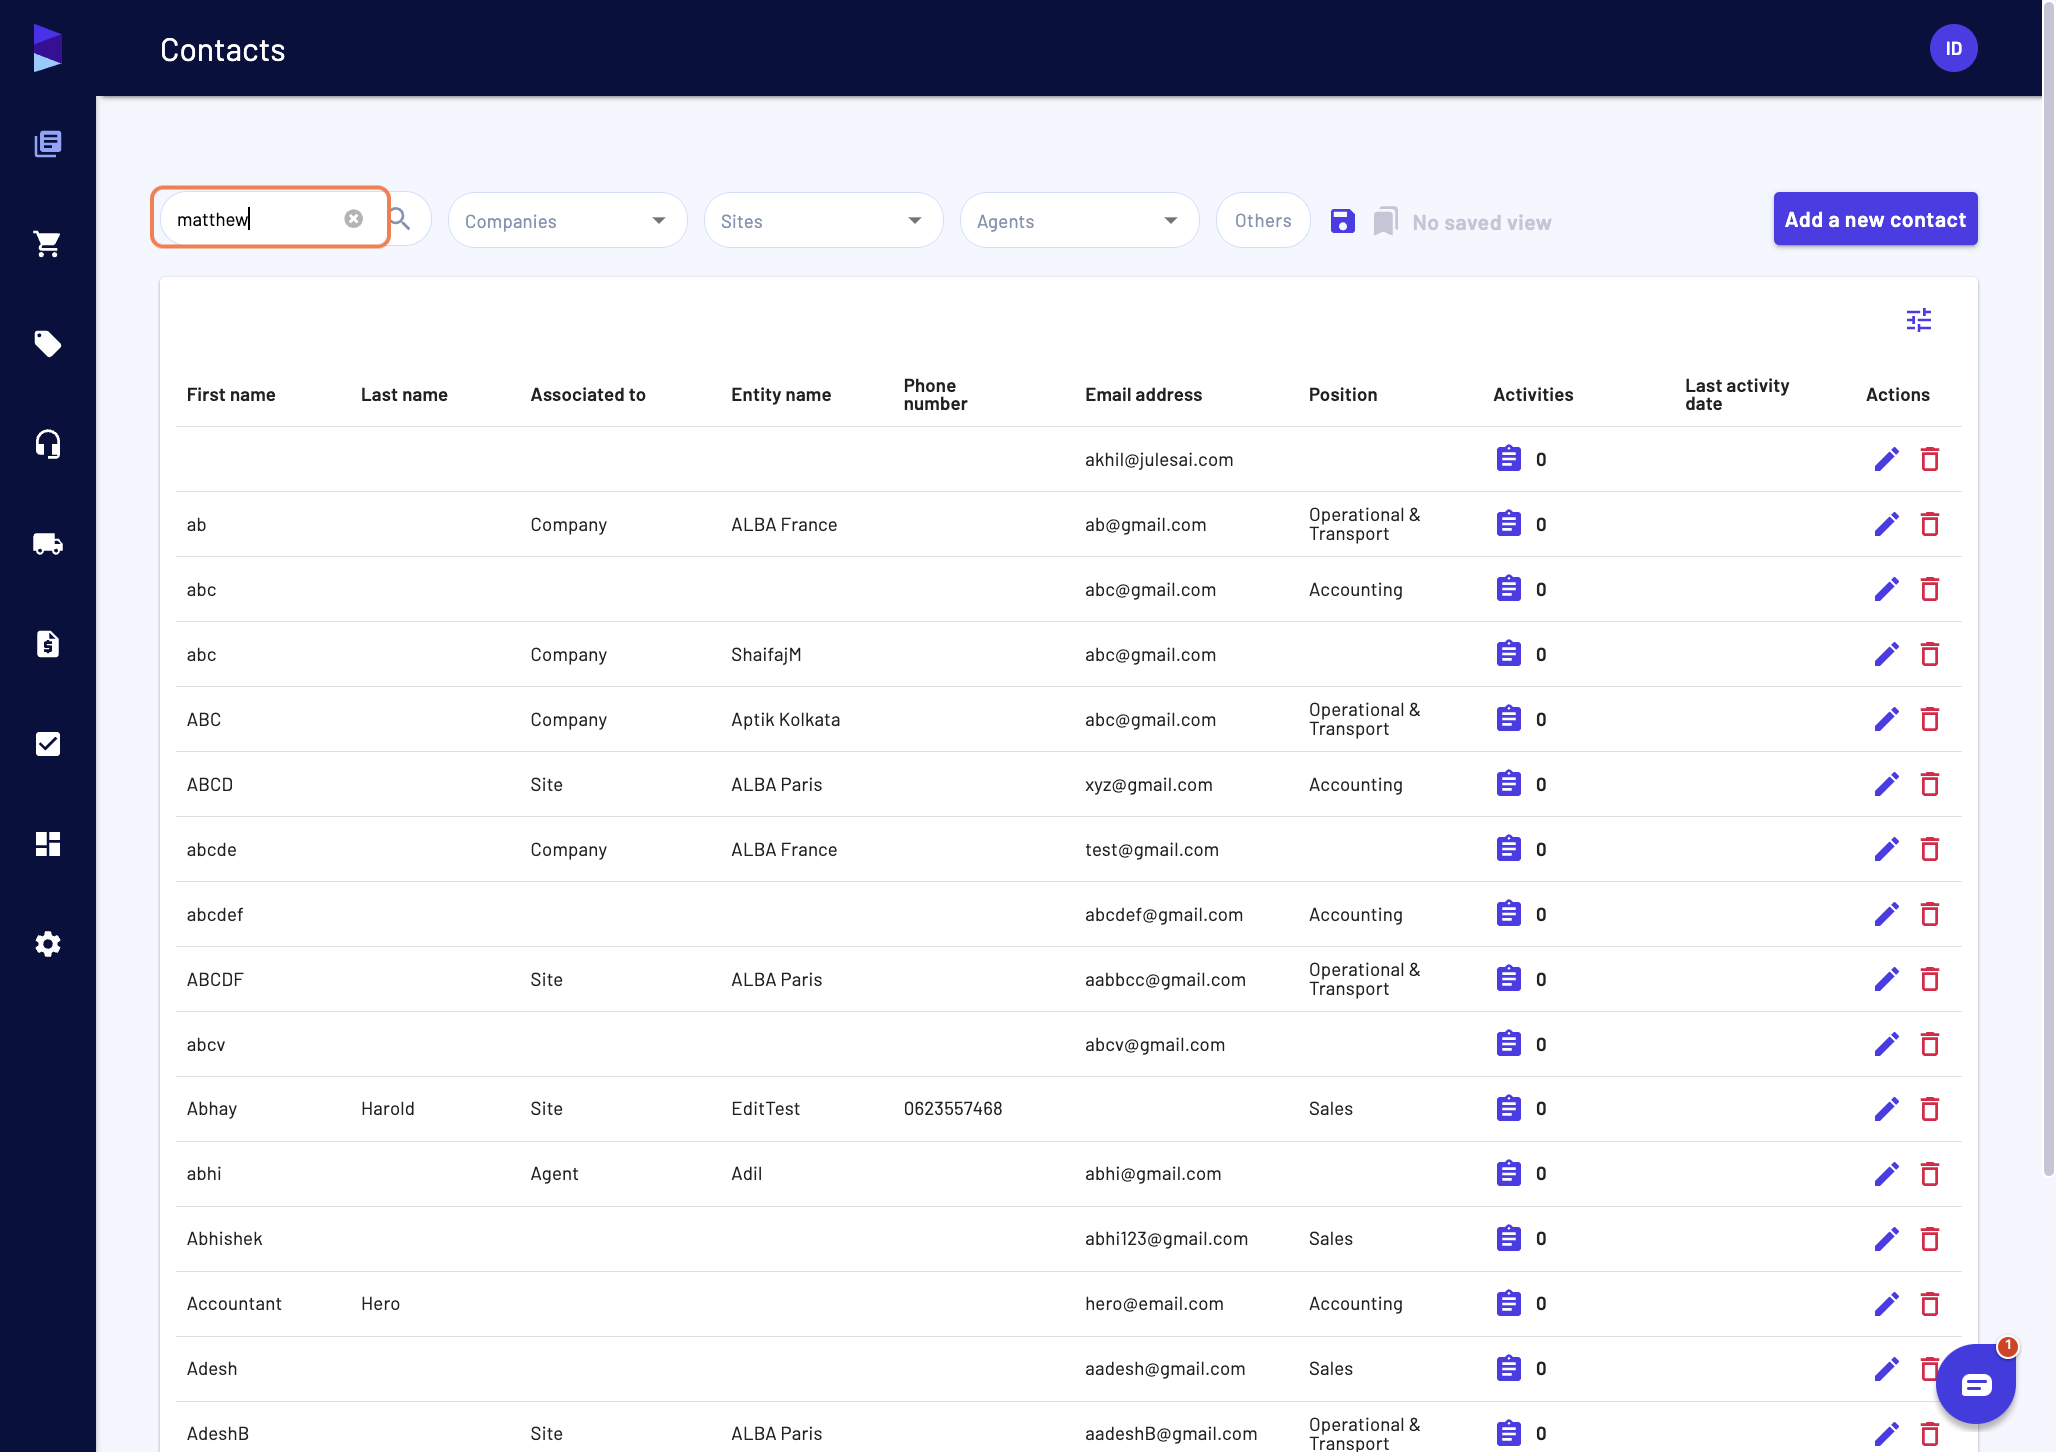
Task: Edit the Abhay Harold contact
Action: pyautogui.click(x=1887, y=1109)
